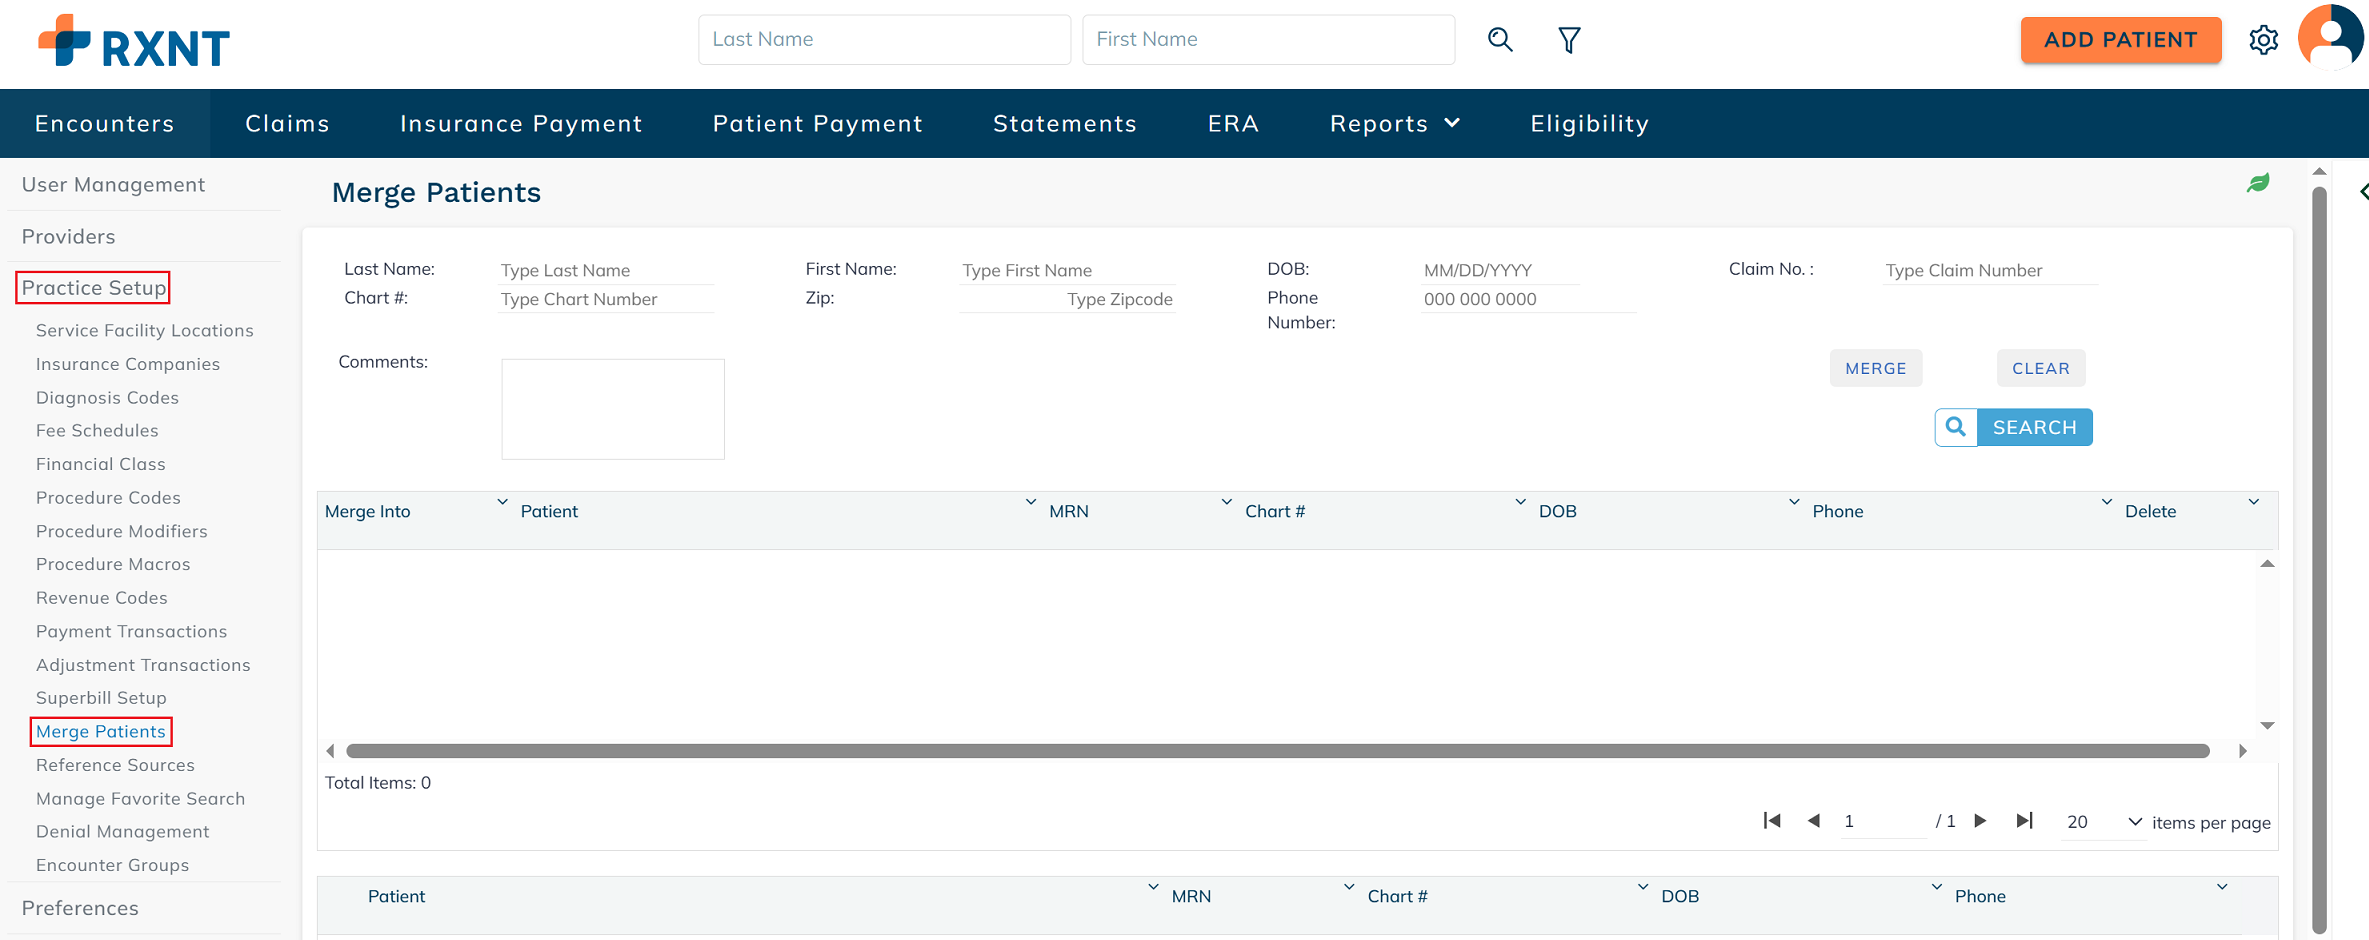
Task: Open the items per page dropdown
Action: click(2134, 822)
